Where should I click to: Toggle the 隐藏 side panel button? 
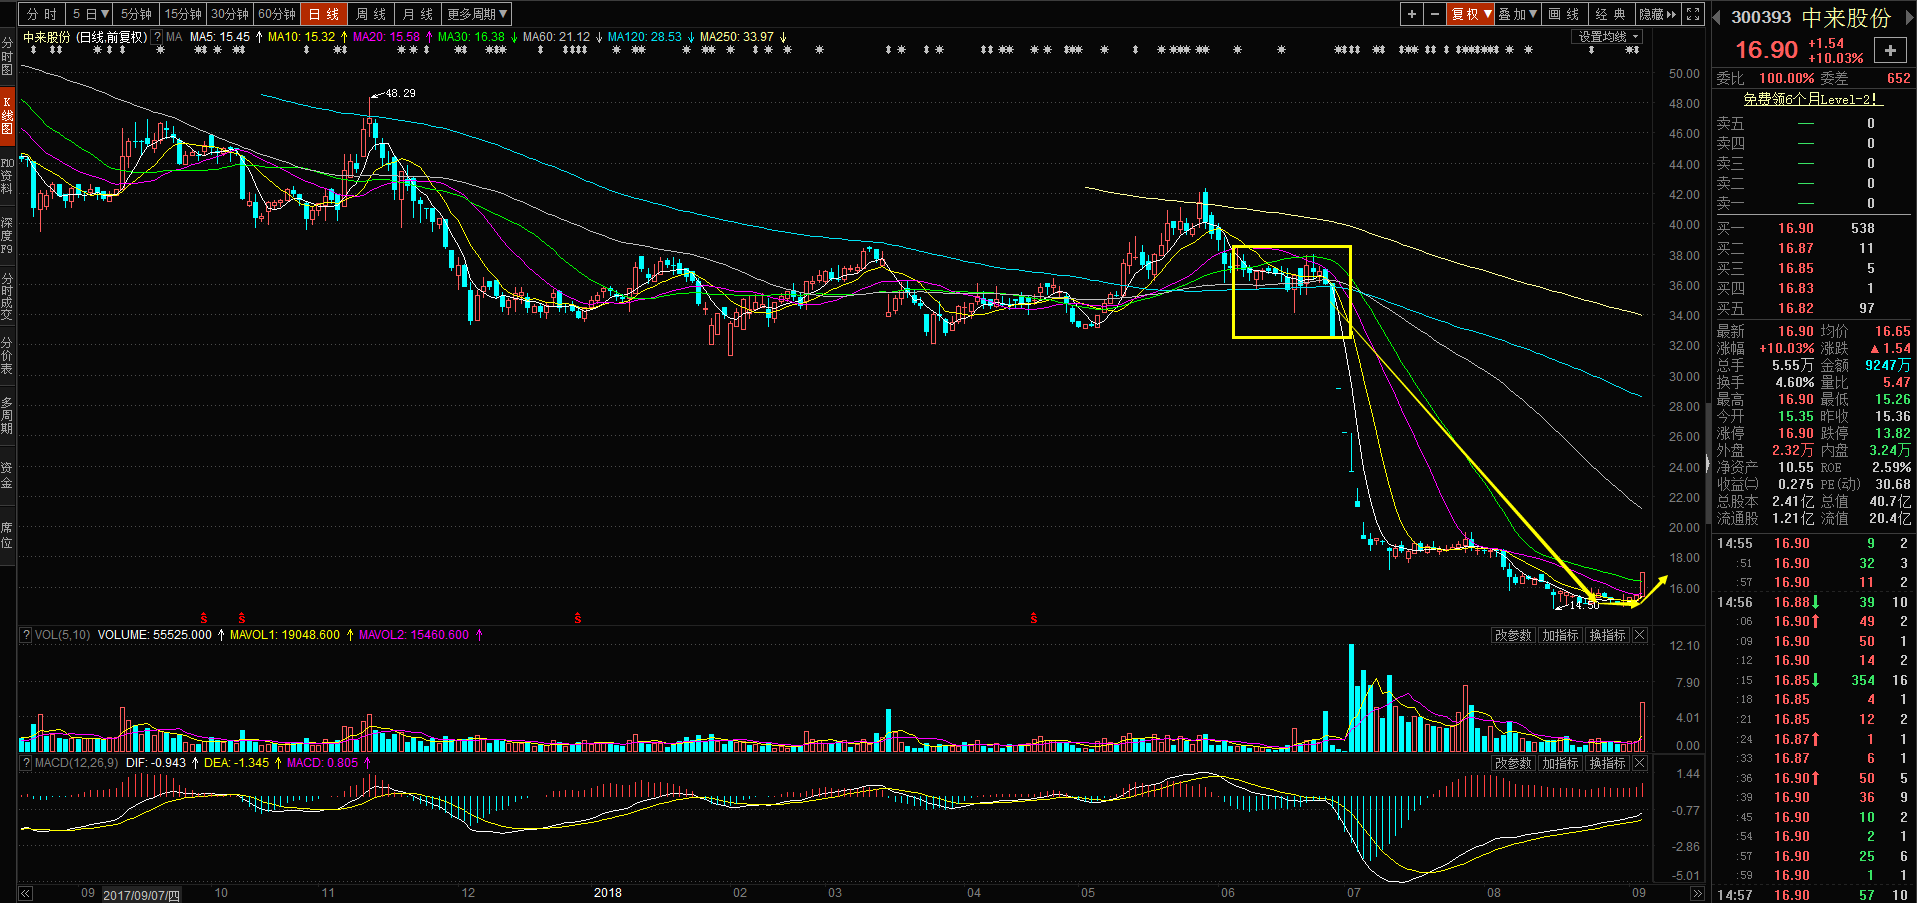1657,14
